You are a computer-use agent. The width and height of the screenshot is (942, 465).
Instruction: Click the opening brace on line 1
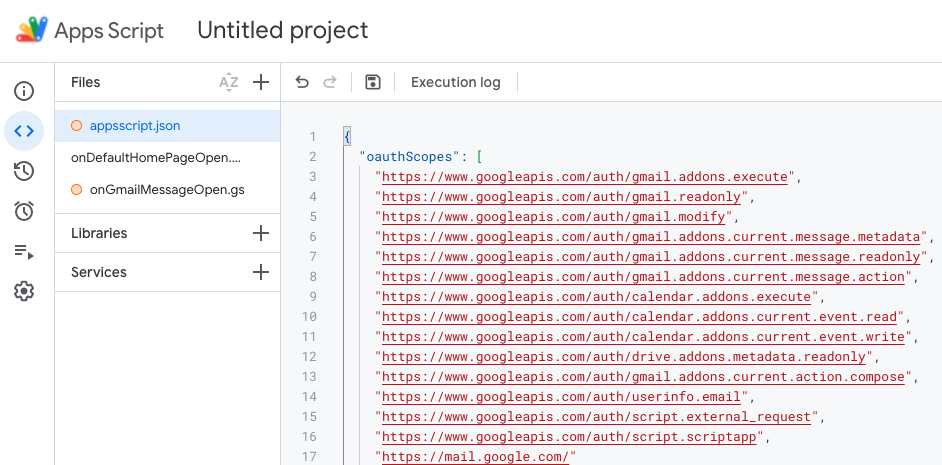coord(347,137)
